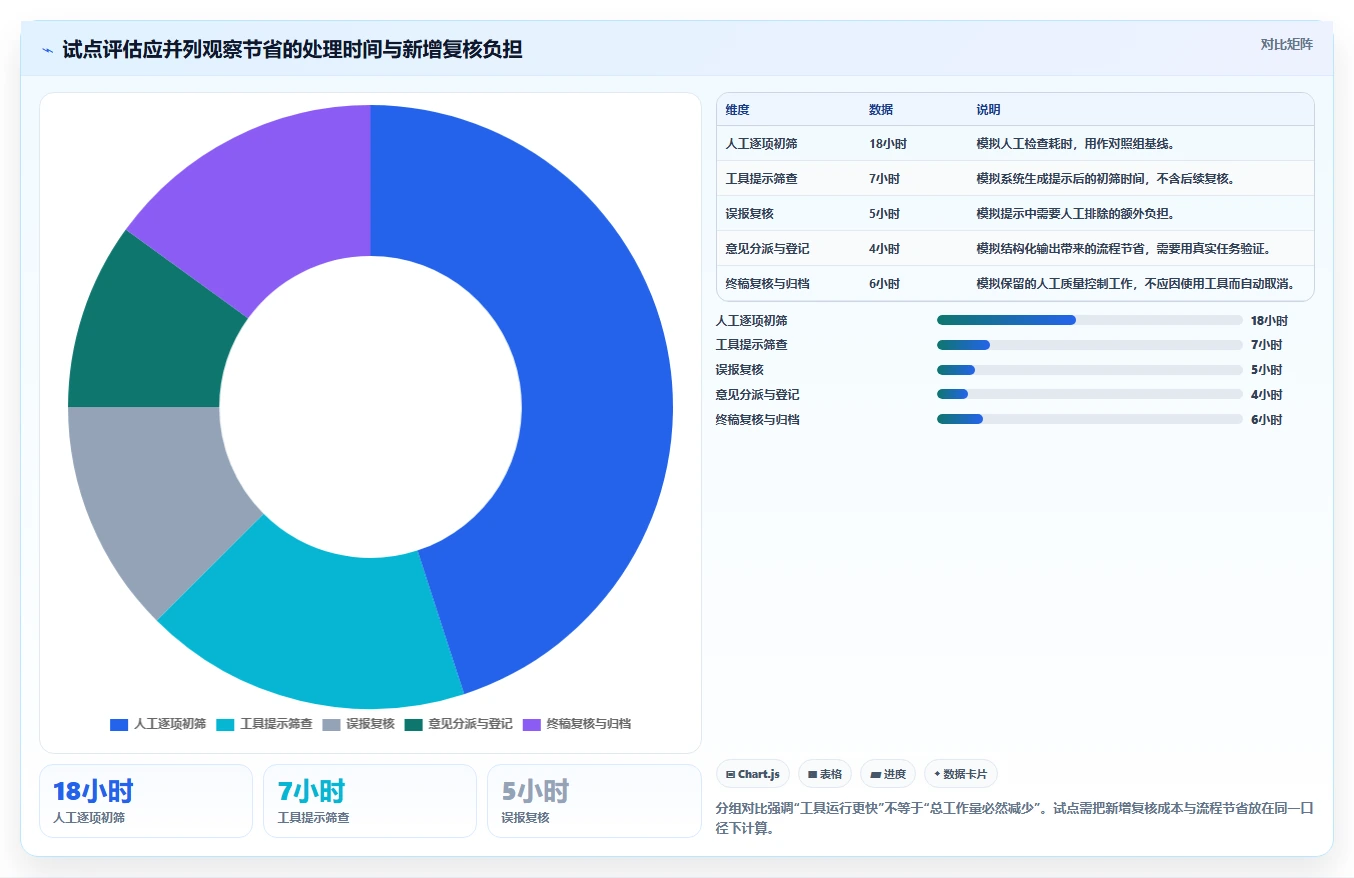The width and height of the screenshot is (1354, 878).
Task: Click description starting 模拟系统生成提示后的初筛时间
Action: point(1108,179)
